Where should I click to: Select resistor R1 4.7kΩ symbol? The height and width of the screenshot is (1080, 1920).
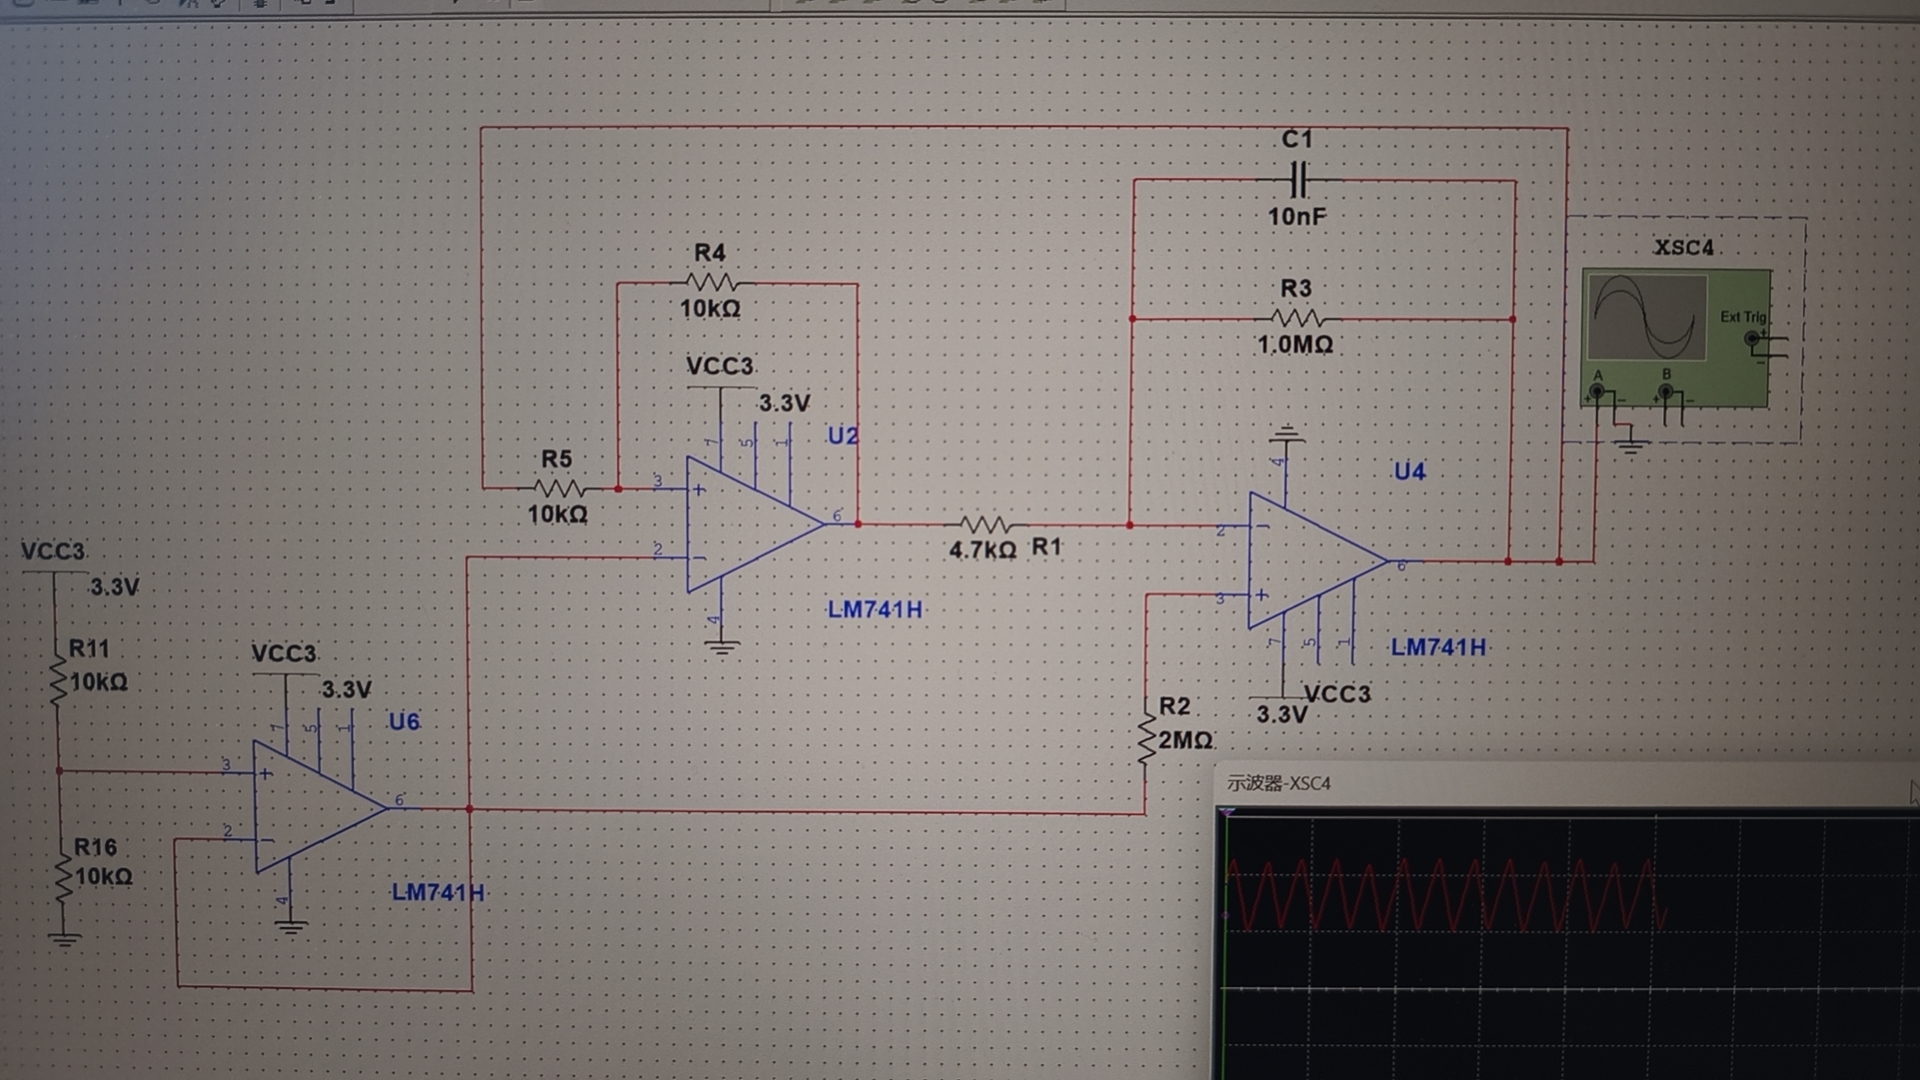[985, 525]
